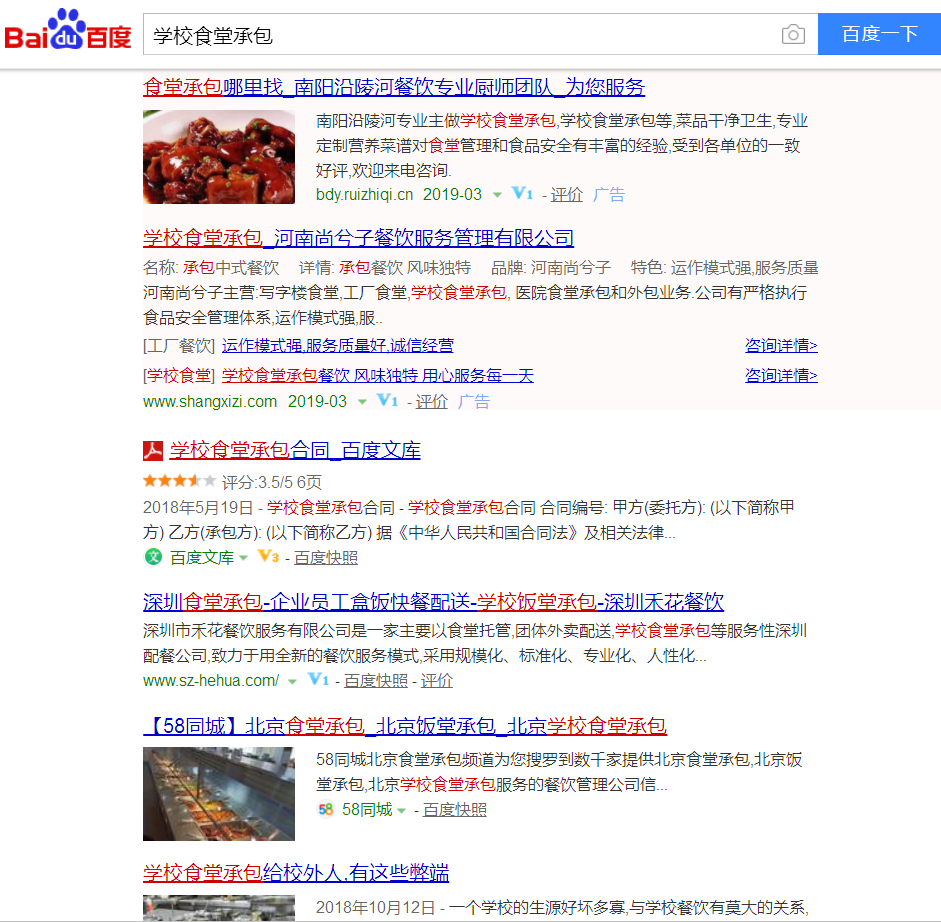This screenshot has height=922, width=941.
Task: Open 学校食堂承包合同_百度文库 result title
Action: [295, 450]
